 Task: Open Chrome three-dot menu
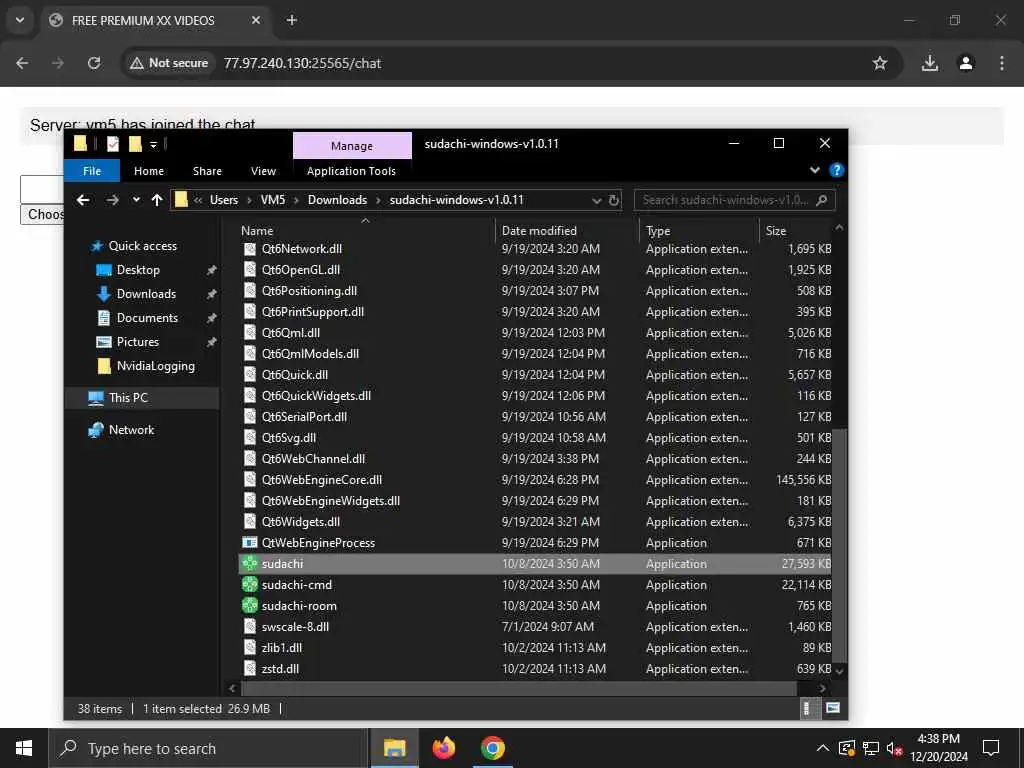(1002, 63)
